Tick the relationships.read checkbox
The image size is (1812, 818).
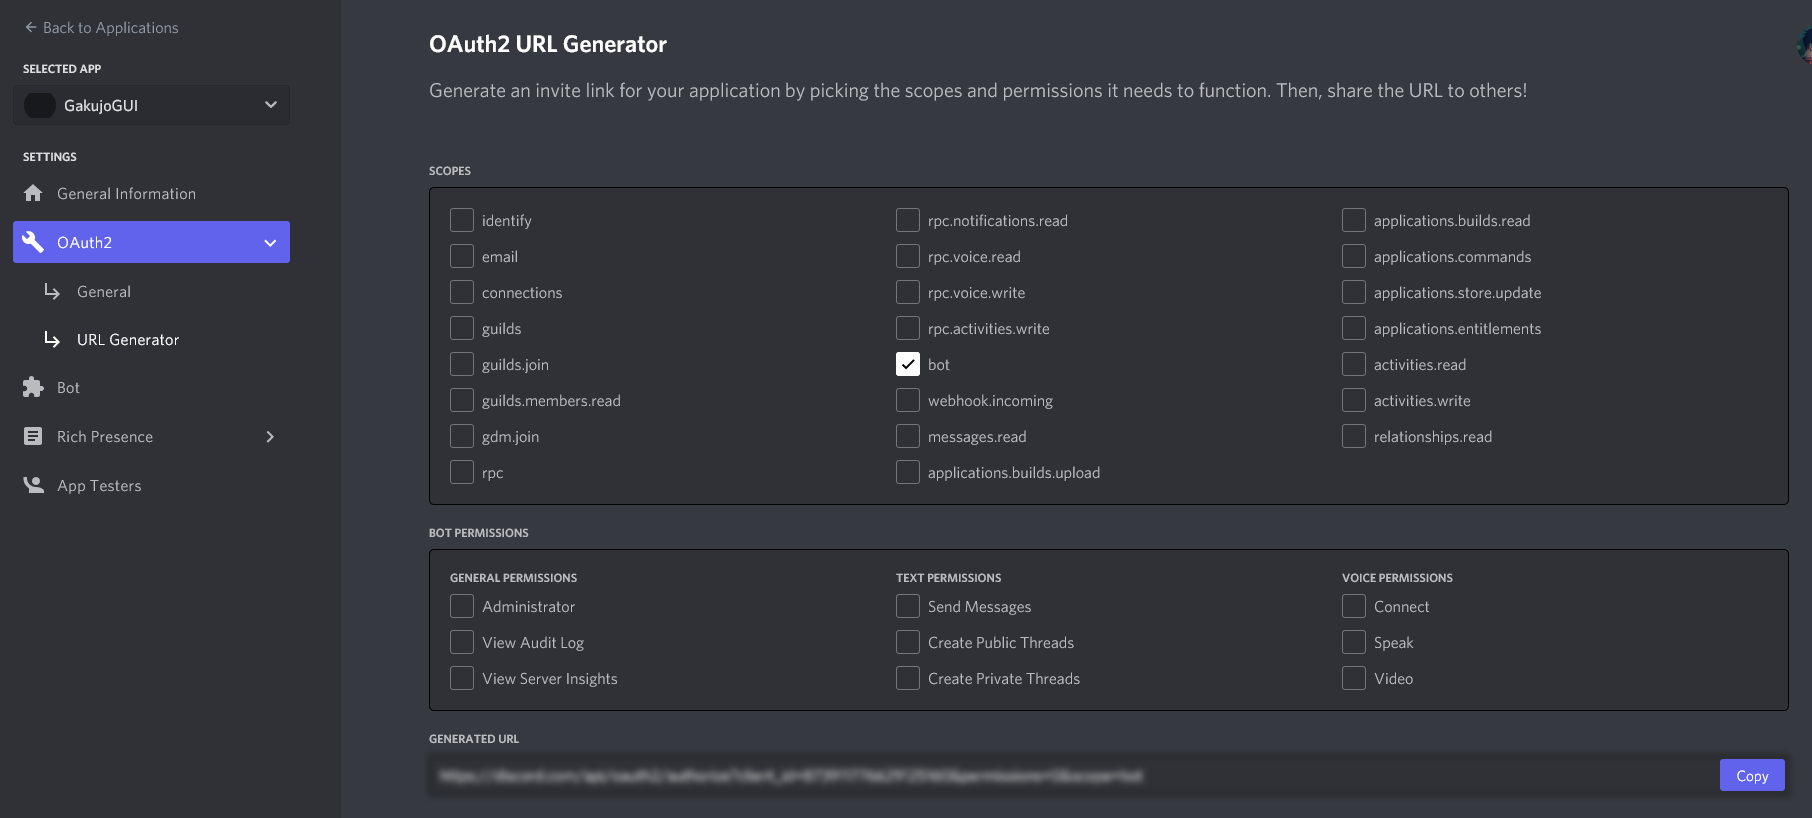point(1354,436)
